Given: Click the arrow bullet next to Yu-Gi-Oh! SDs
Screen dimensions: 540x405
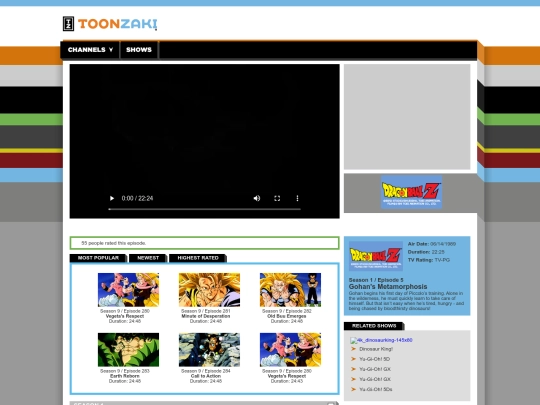Looking at the screenshot, I should 353,389.
